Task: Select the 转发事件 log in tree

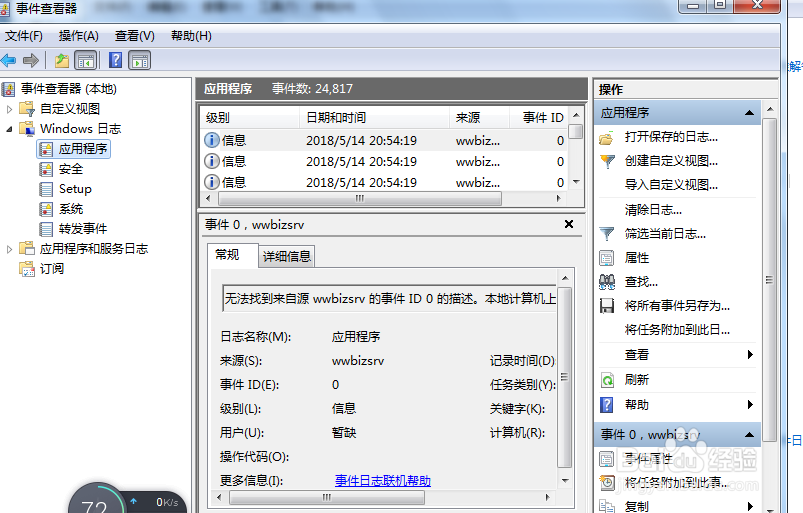Action: click(83, 229)
